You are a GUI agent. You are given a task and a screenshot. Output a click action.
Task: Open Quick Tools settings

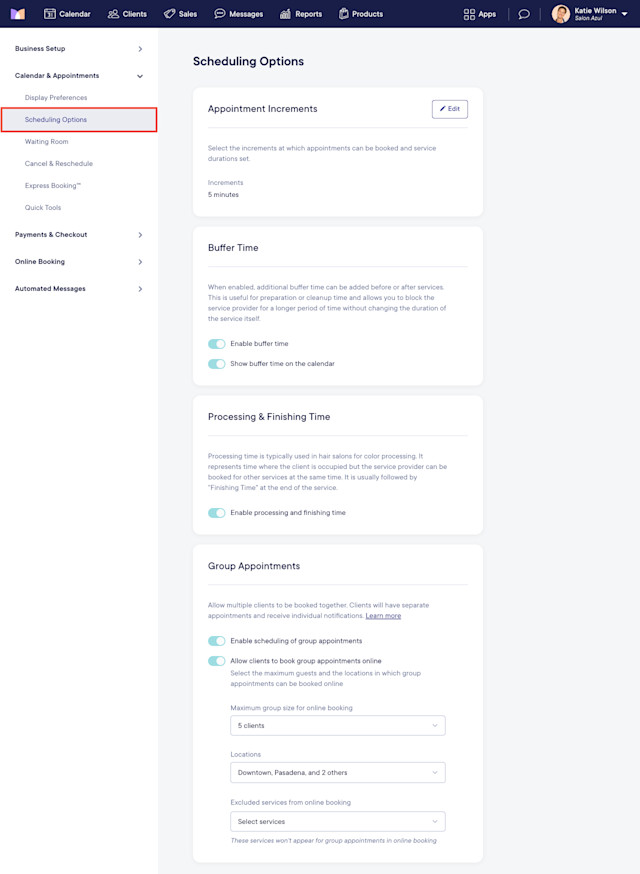43,207
